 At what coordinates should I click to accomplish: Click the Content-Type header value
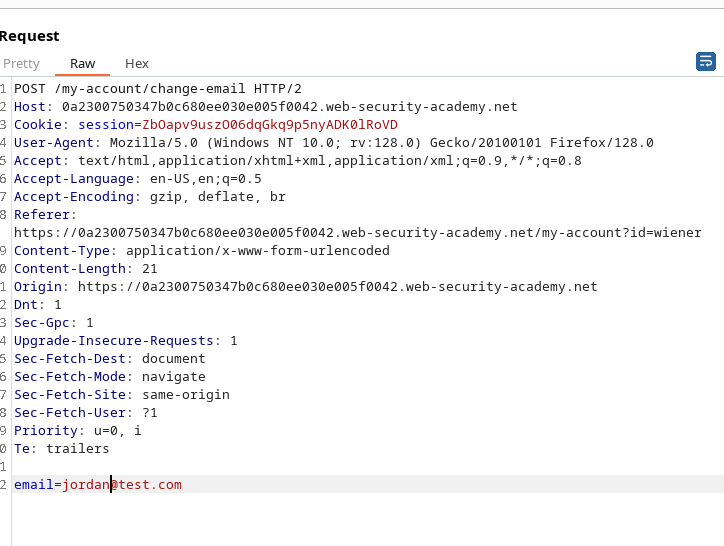pos(258,251)
